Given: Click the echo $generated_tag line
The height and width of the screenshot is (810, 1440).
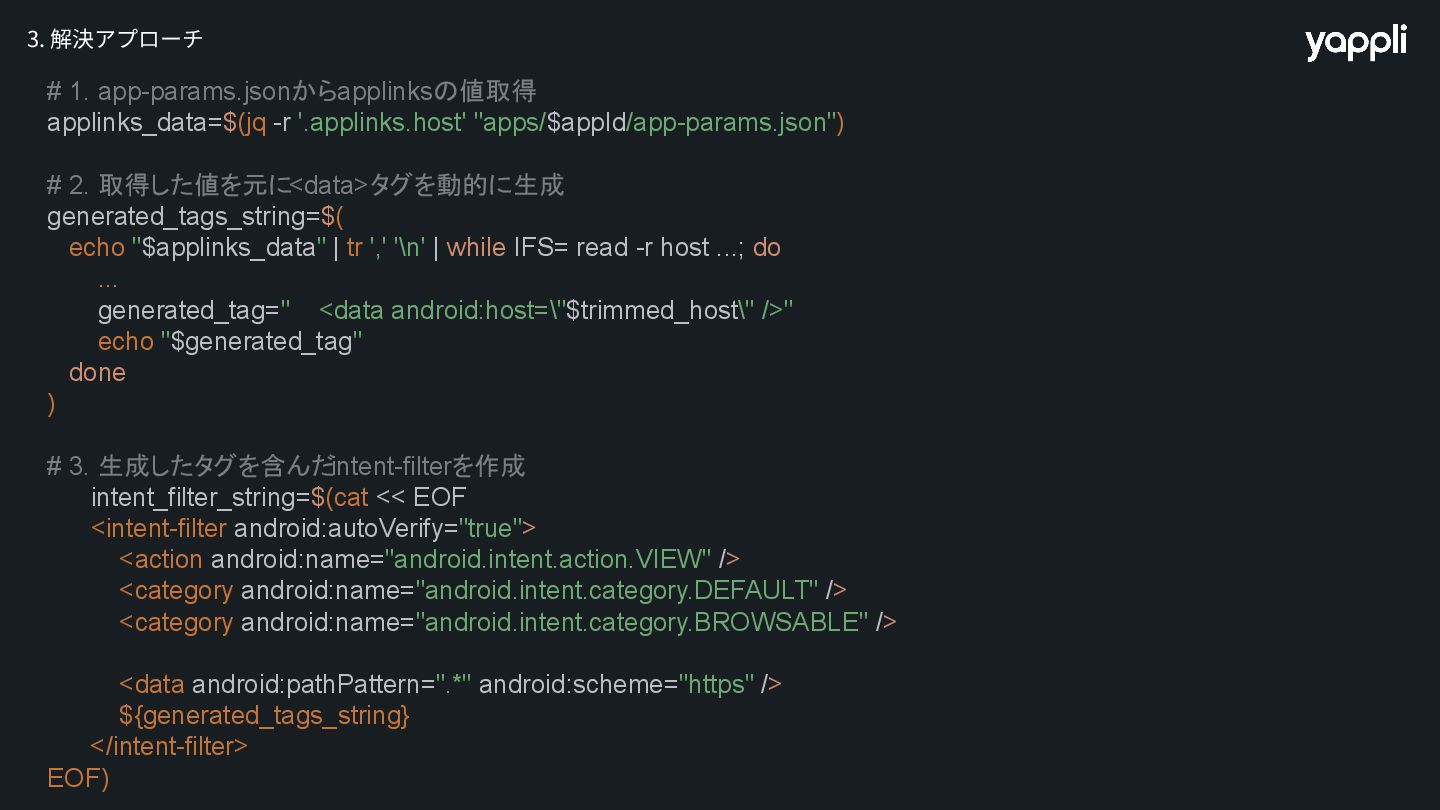Looking at the screenshot, I should tap(230, 342).
